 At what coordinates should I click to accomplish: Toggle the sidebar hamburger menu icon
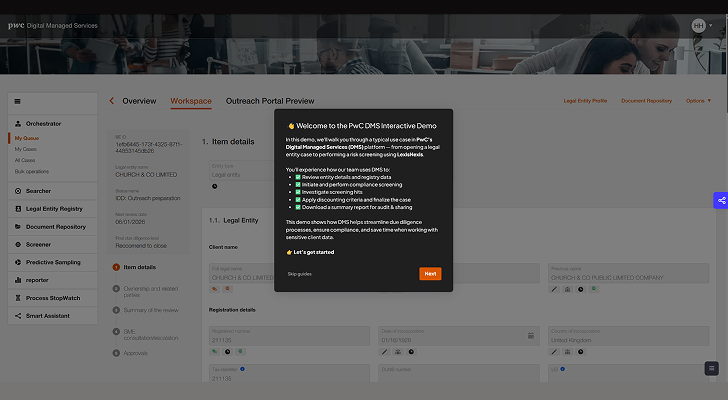pos(18,101)
